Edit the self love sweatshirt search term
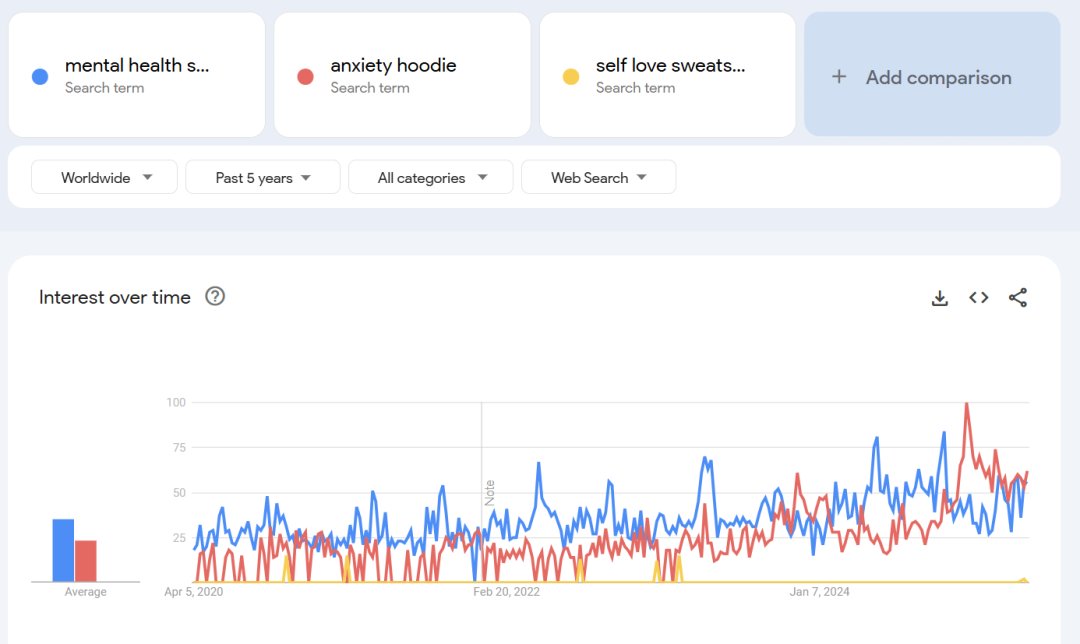This screenshot has height=644, width=1080. pos(670,66)
